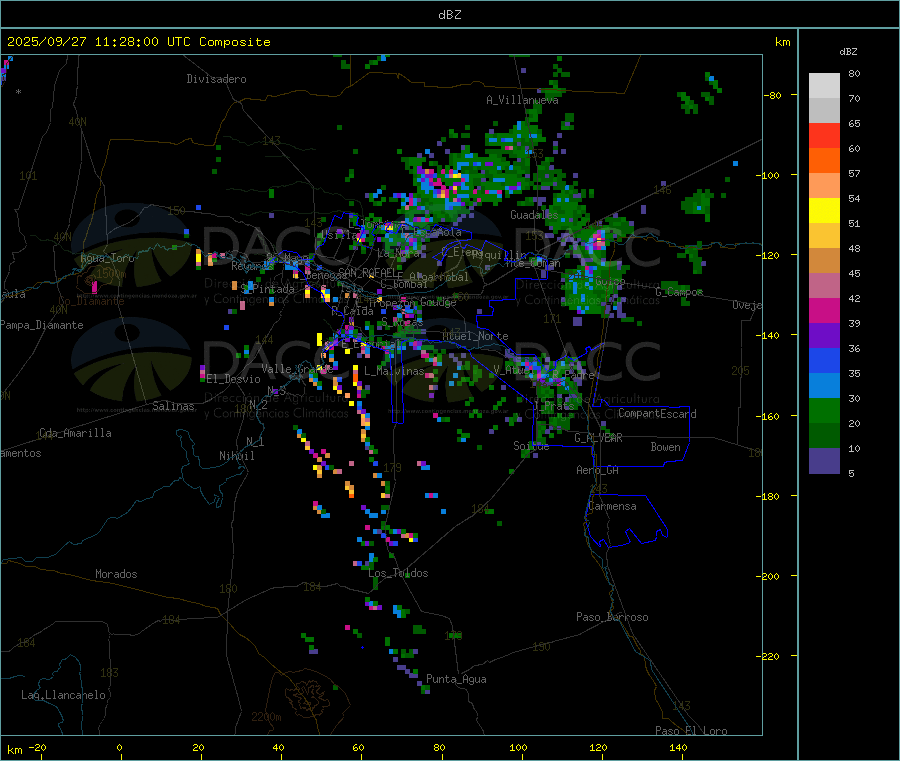Click the slate violet 10 dBZ swatch
The image size is (900, 761).
click(x=824, y=461)
